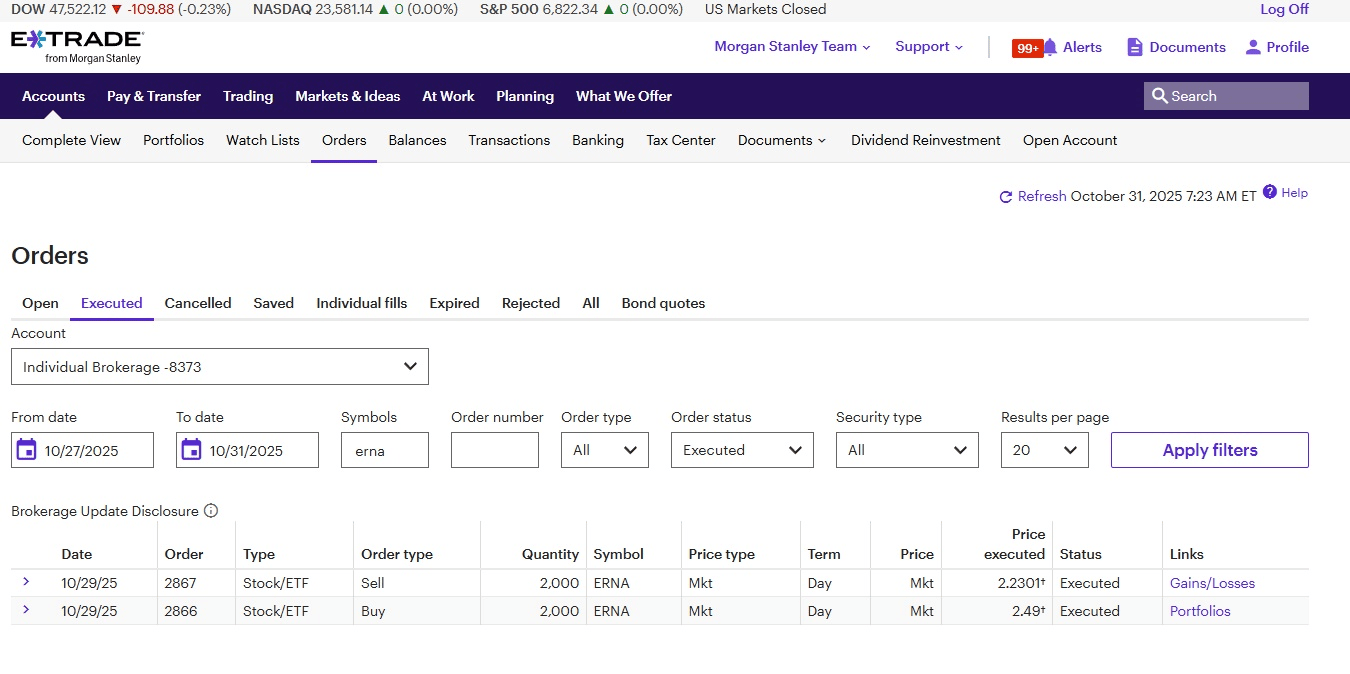Open the Alerts bell icon
The height and width of the screenshot is (674, 1350).
(1050, 47)
